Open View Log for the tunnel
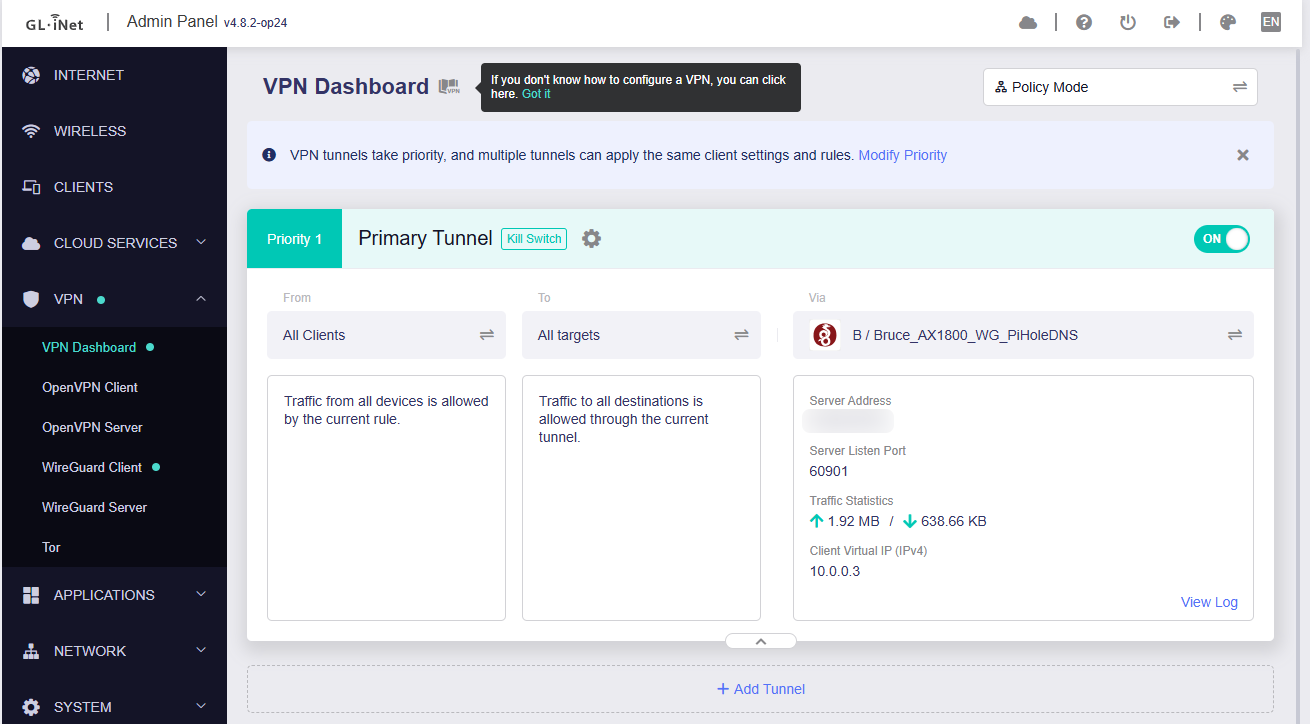1310x724 pixels. coord(1209,602)
